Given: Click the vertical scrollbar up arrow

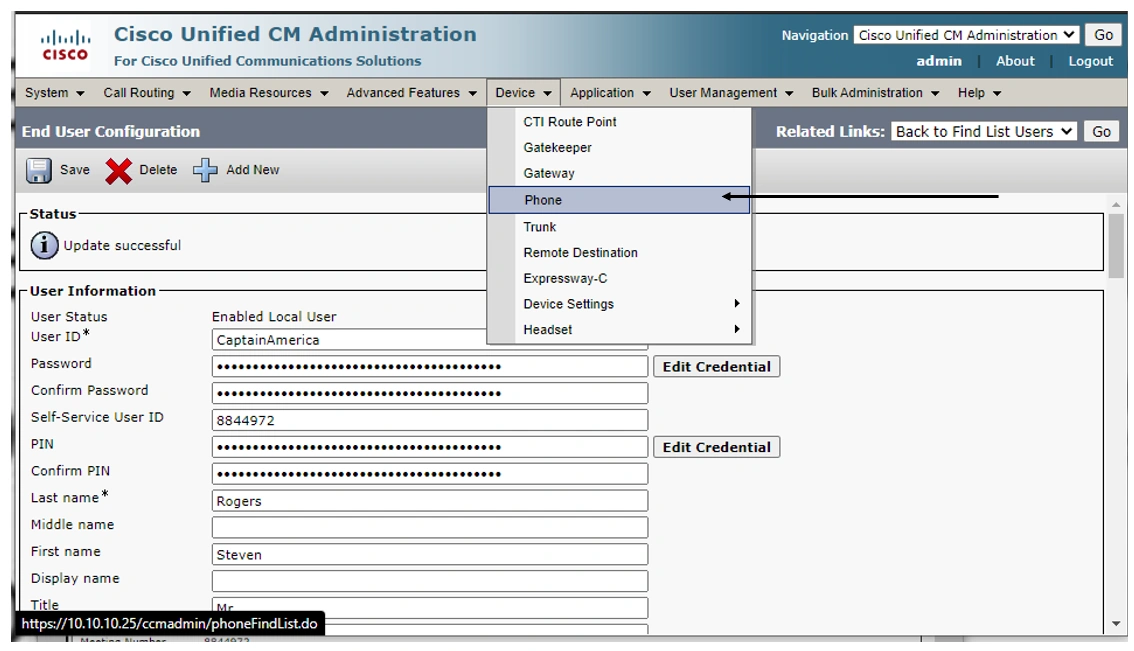Looking at the screenshot, I should [1117, 205].
